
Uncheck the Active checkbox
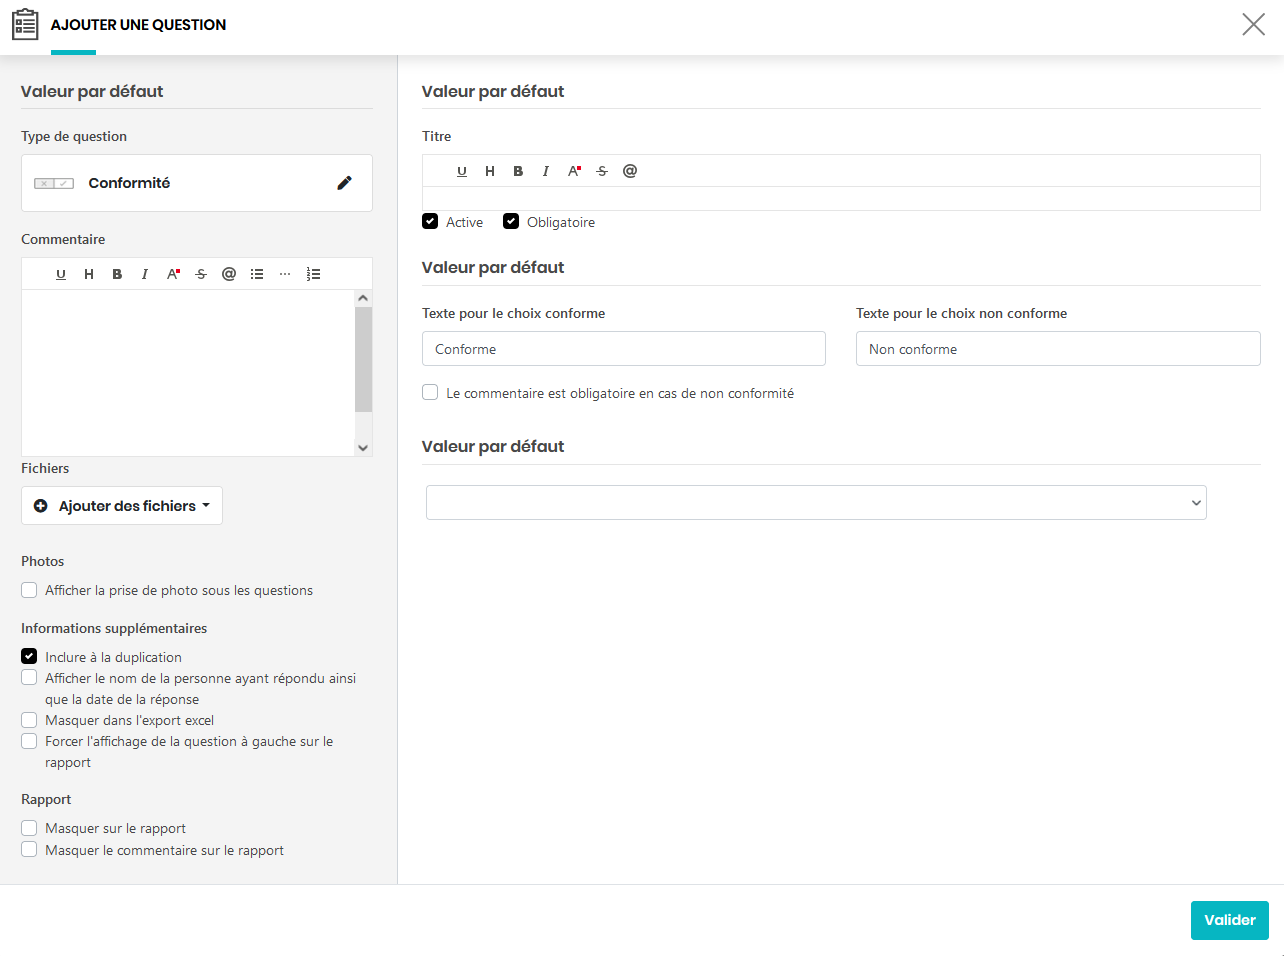pyautogui.click(x=430, y=222)
